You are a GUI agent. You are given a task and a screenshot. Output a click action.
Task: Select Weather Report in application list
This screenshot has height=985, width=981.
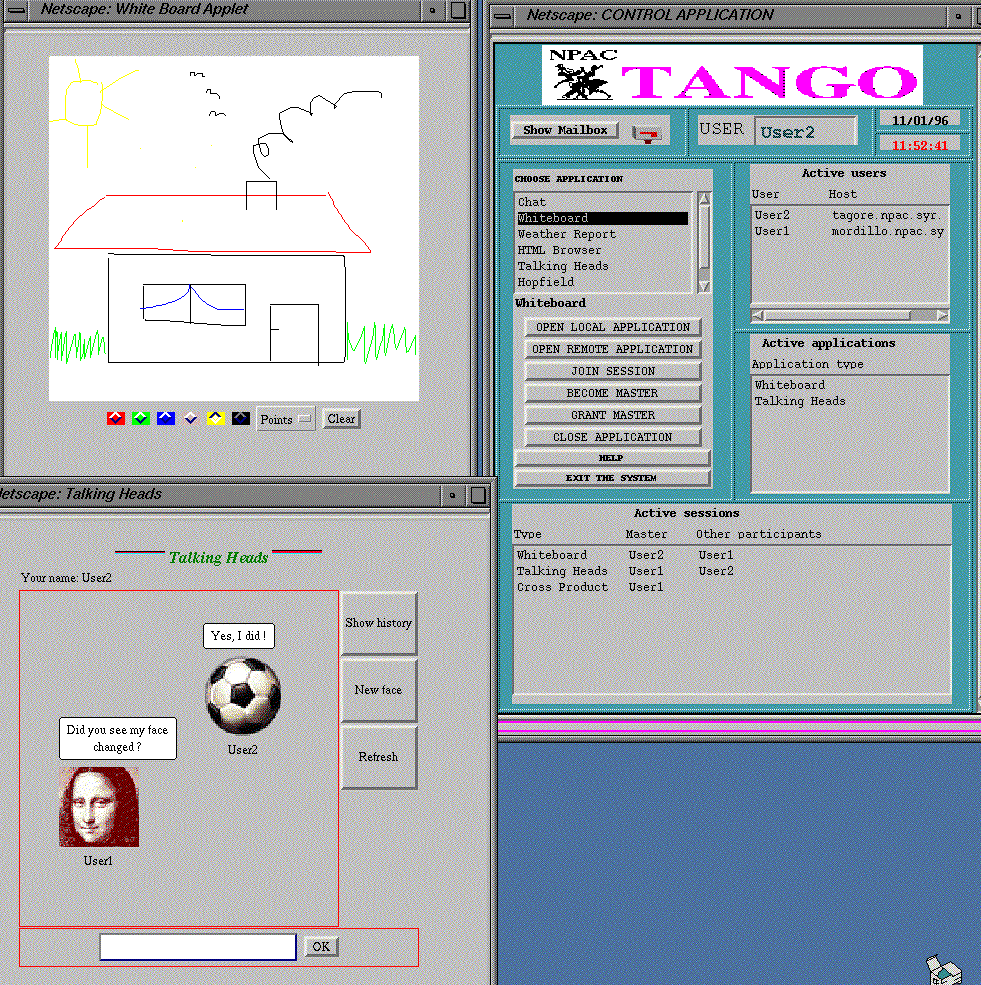click(603, 234)
